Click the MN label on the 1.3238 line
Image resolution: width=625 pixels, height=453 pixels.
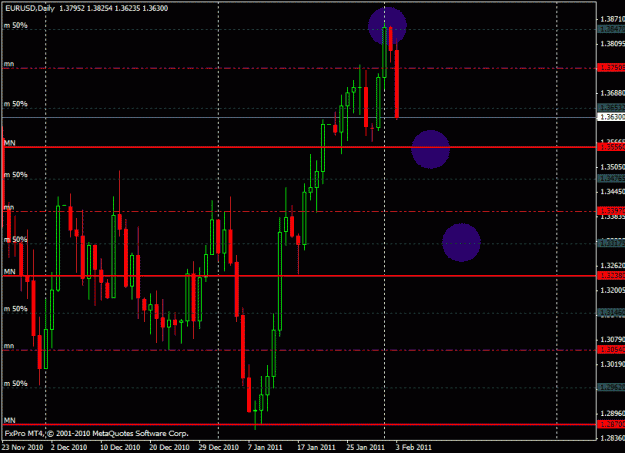coord(10,272)
